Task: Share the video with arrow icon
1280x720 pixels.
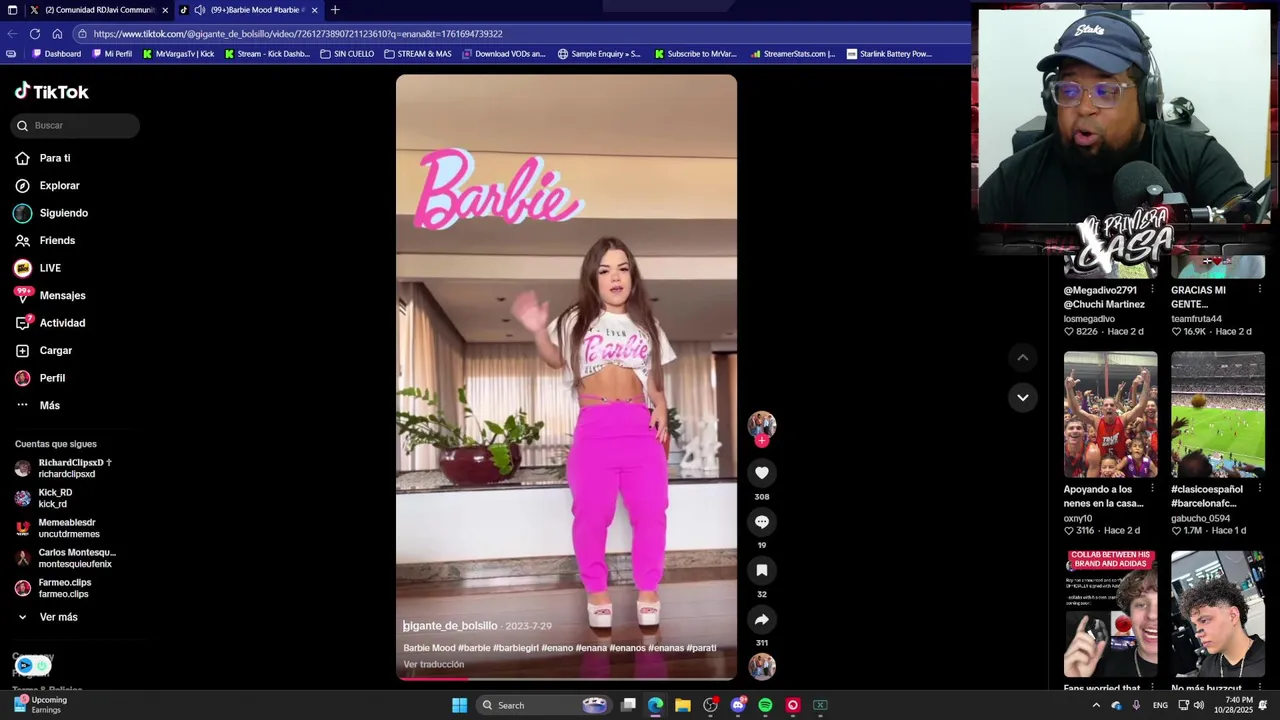Action: 762,619
